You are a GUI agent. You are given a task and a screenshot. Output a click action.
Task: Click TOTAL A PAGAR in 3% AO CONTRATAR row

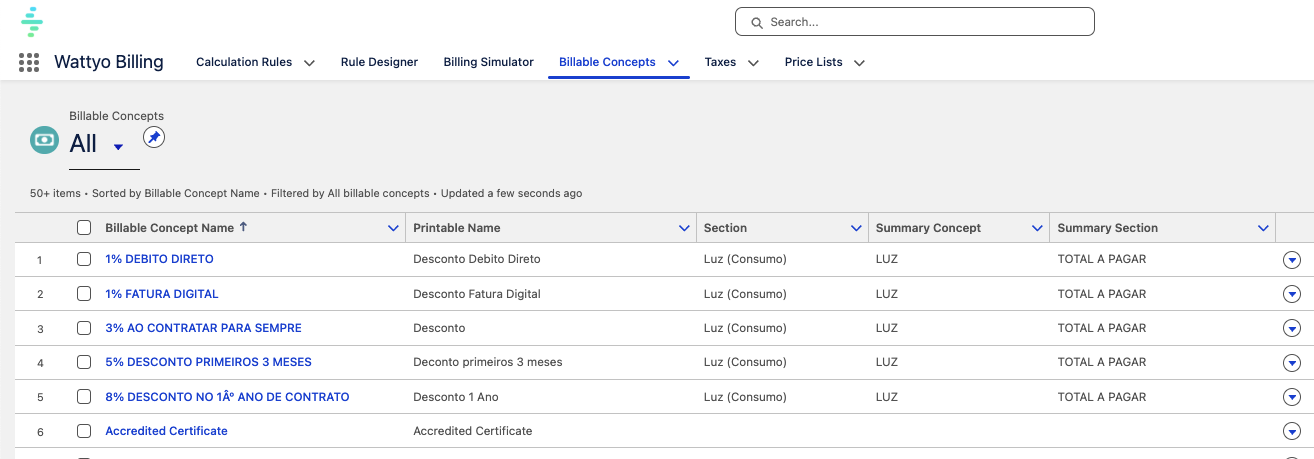(1101, 328)
